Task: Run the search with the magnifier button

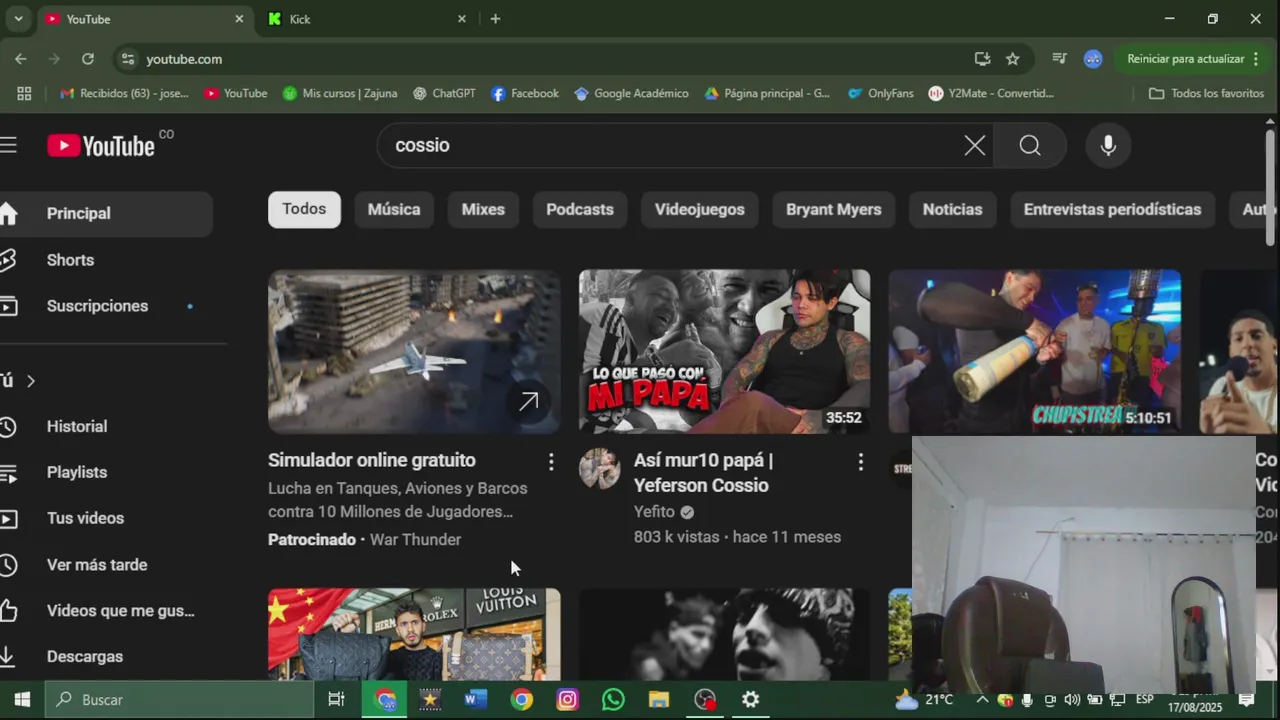Action: pos(1030,146)
